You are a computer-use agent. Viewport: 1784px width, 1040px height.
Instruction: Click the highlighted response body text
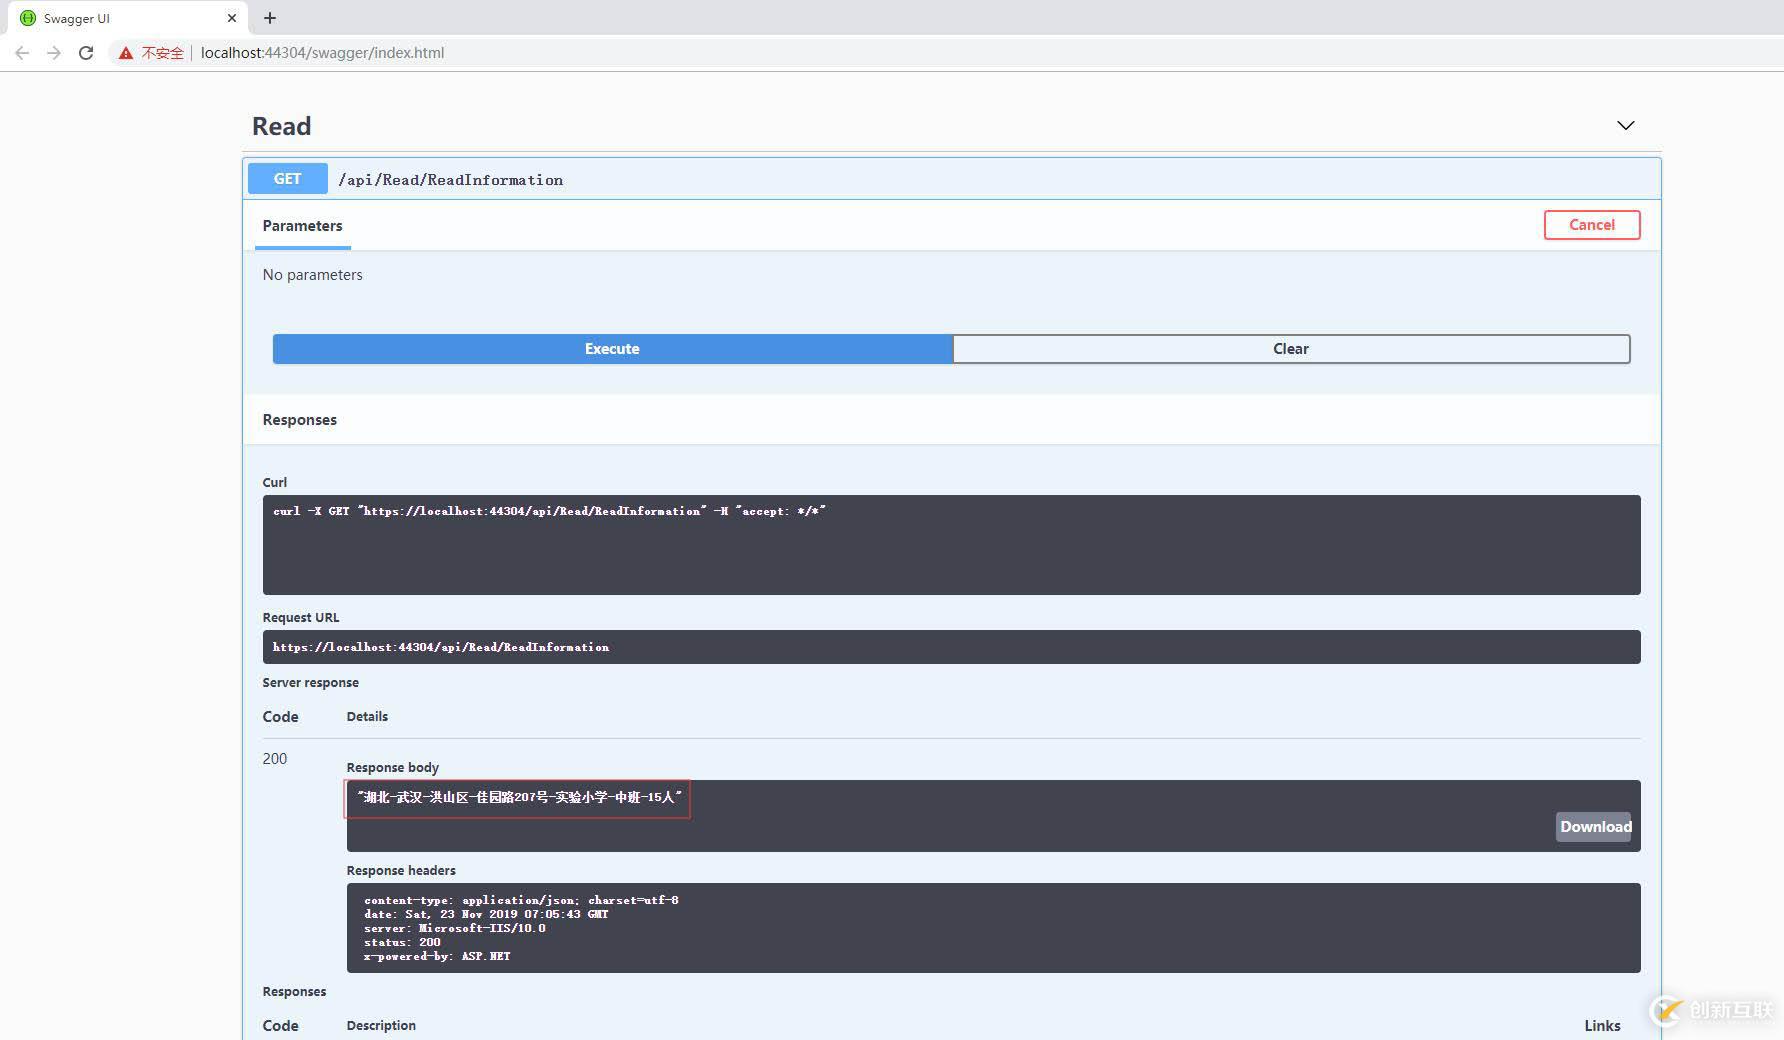[517, 800]
